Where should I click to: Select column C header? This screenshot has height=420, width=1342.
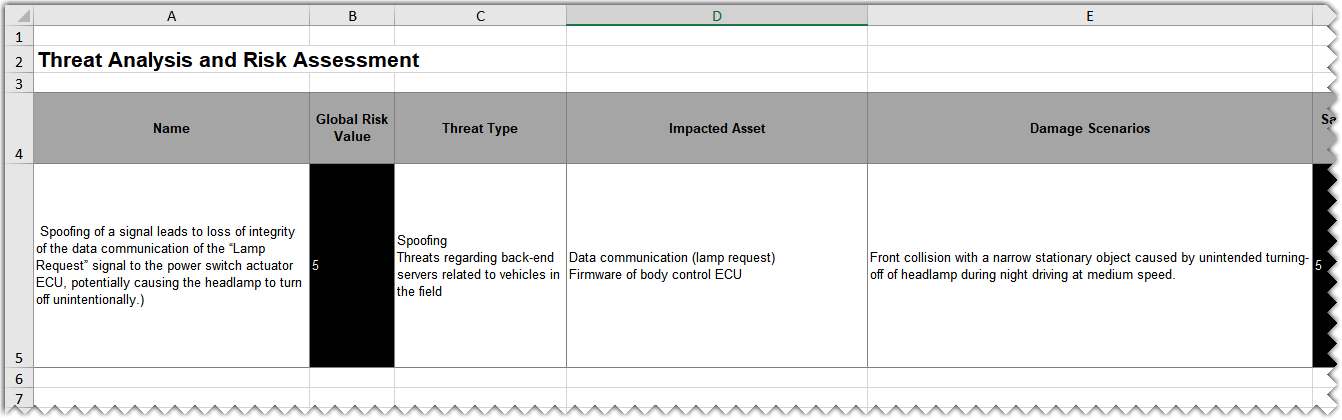coord(480,16)
